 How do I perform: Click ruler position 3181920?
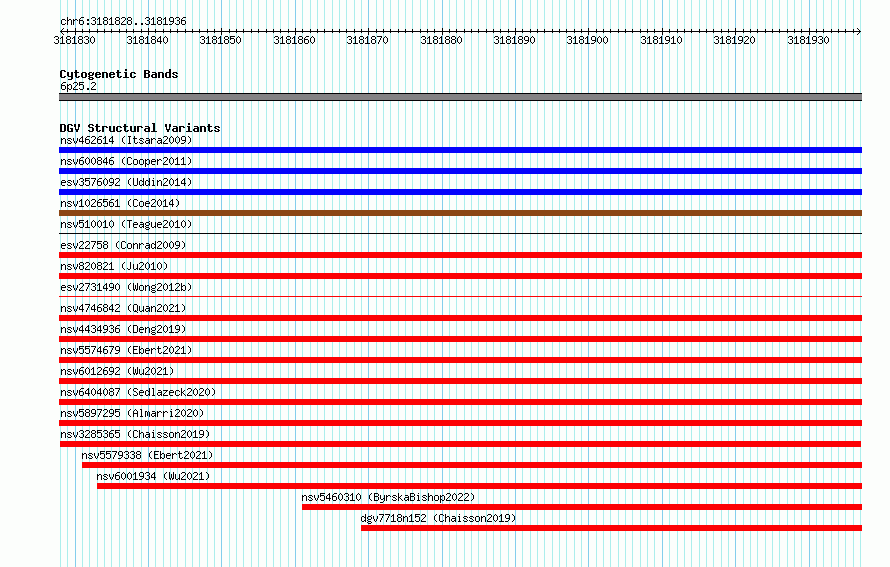pyautogui.click(x=734, y=40)
